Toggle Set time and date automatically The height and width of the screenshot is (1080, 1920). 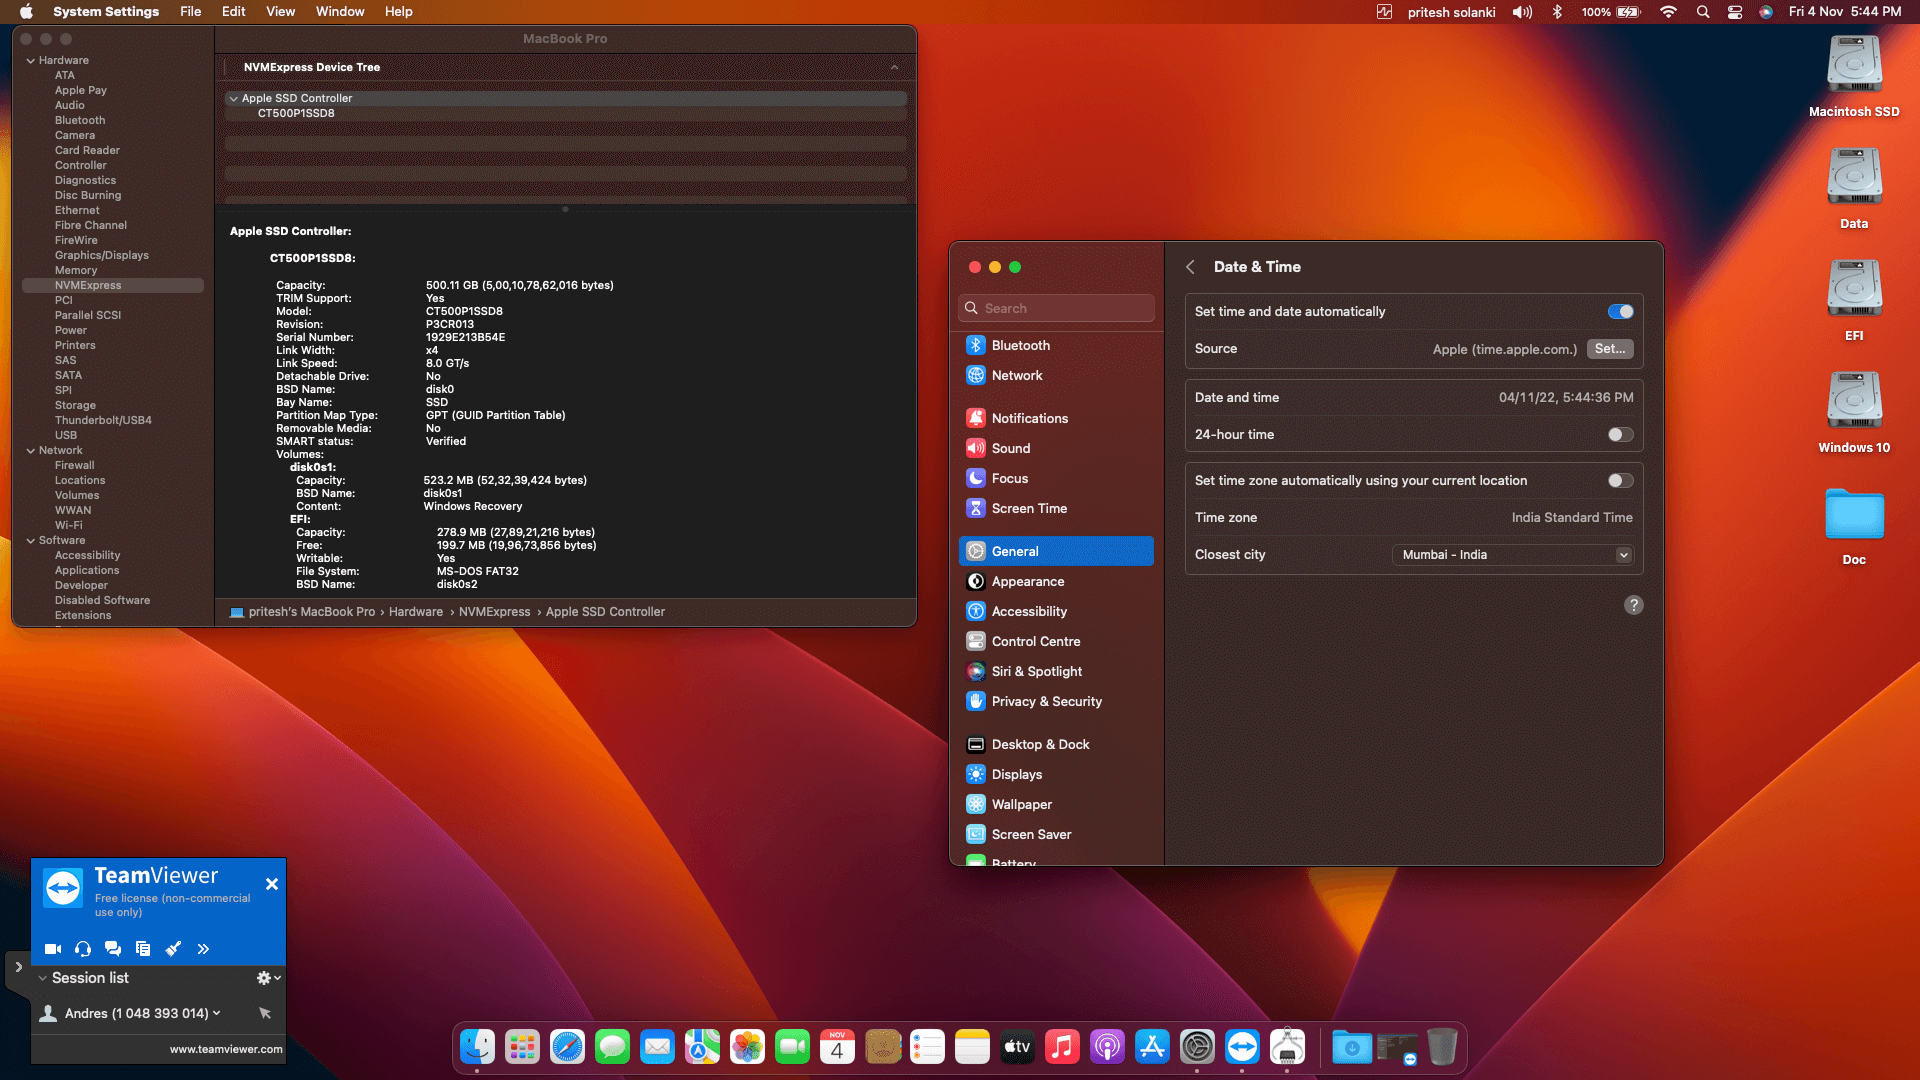tap(1620, 312)
